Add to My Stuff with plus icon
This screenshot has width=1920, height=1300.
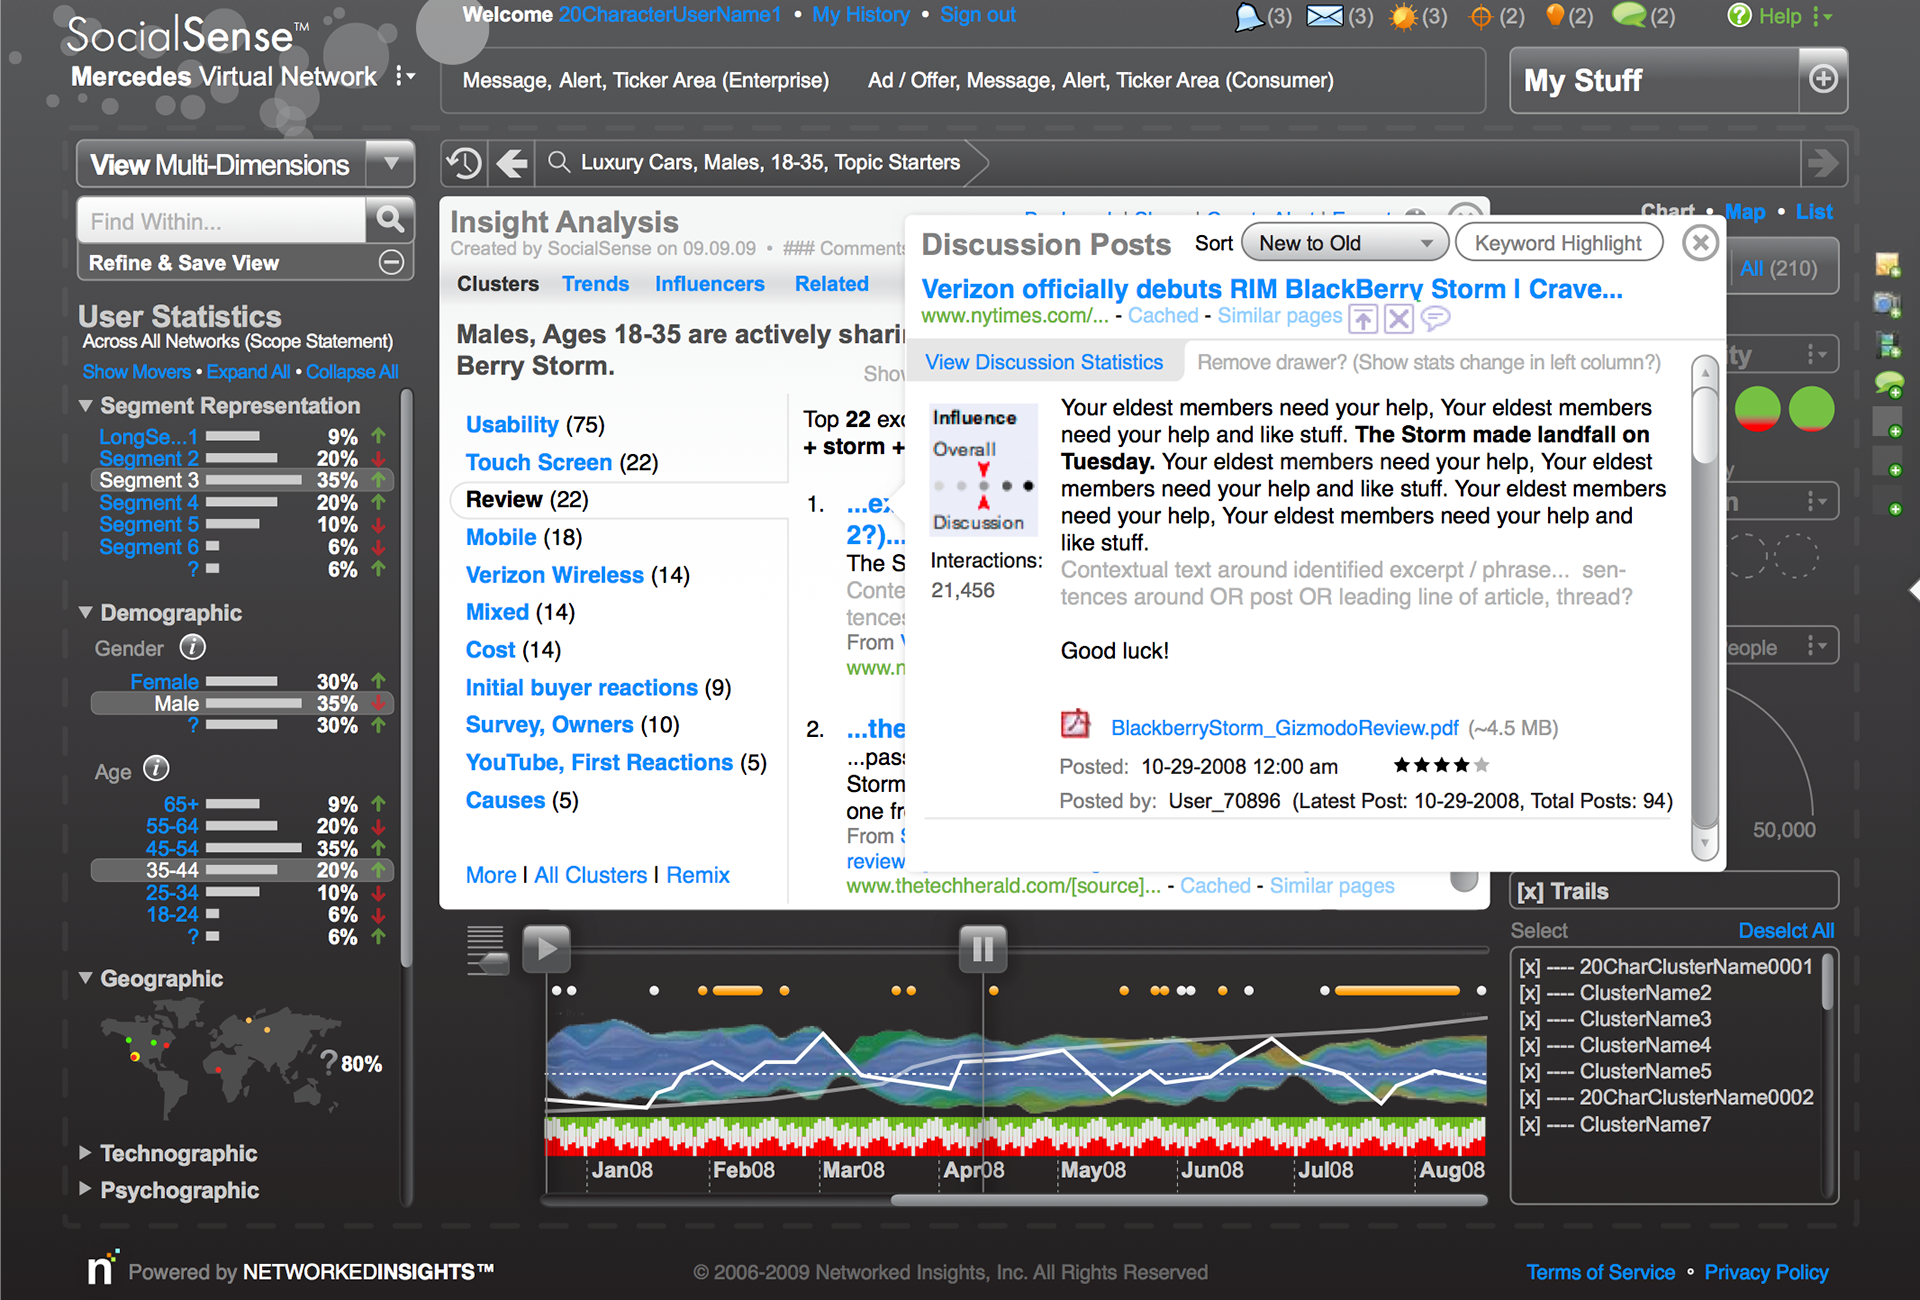tap(1823, 79)
